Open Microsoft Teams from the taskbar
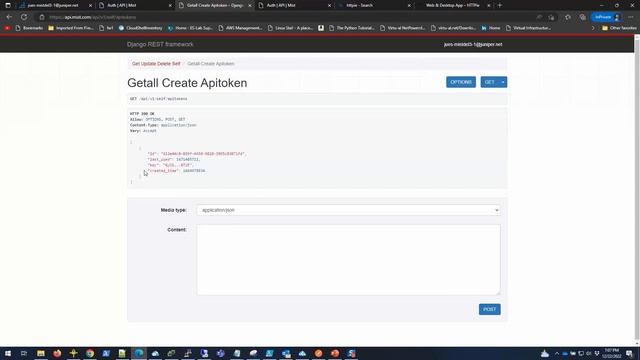The image size is (640, 360). pos(220,353)
